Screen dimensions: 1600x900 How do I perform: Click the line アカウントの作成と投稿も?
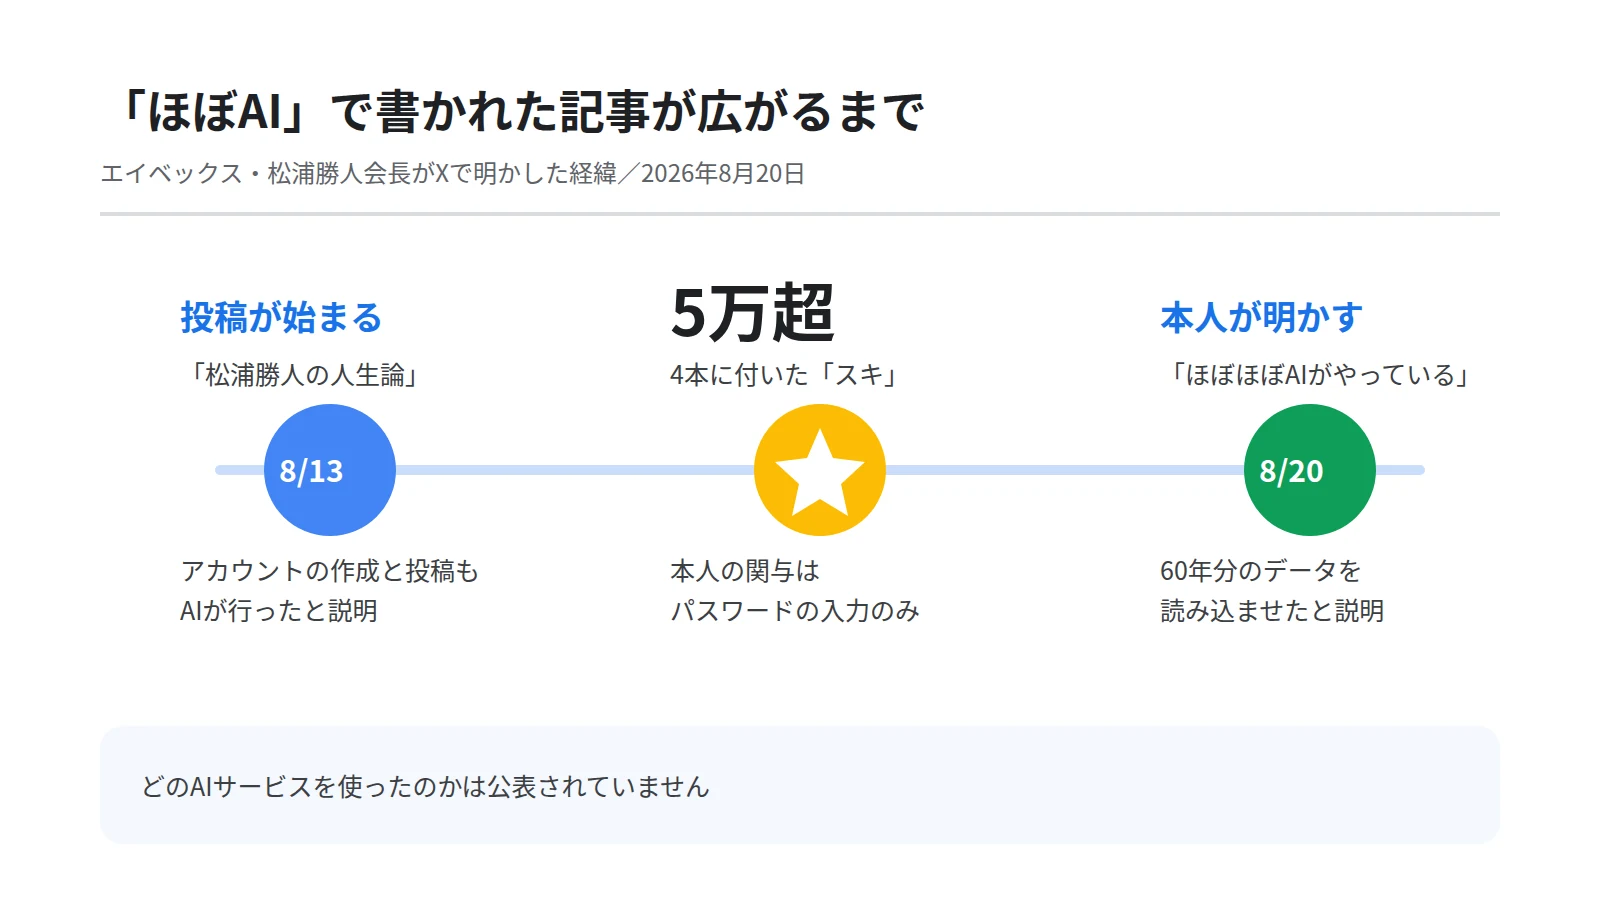pos(330,571)
